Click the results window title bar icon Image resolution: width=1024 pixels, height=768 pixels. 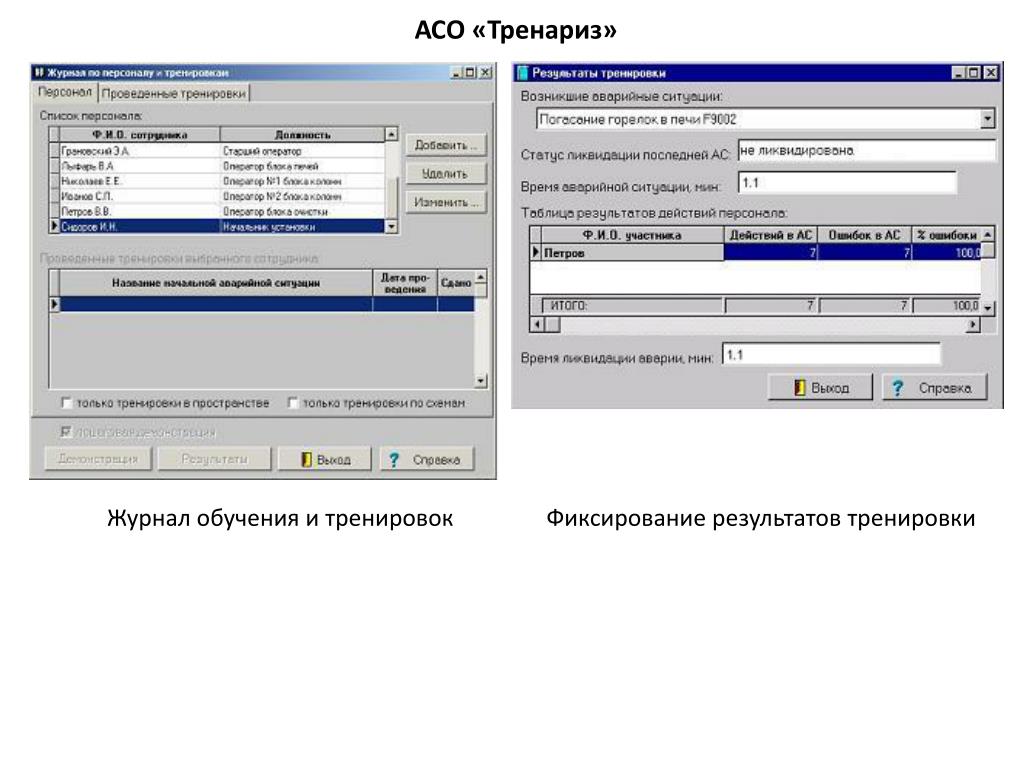pyautogui.click(x=522, y=72)
